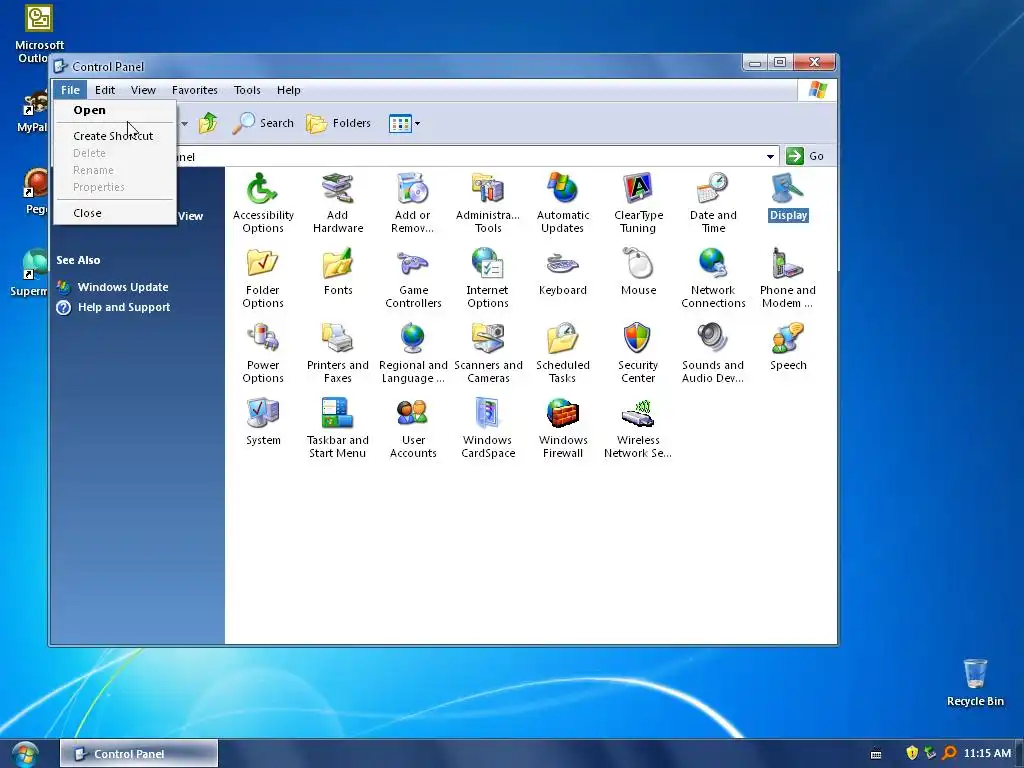Click the Start button orb
This screenshot has height=768, width=1024.
pyautogui.click(x=24, y=754)
